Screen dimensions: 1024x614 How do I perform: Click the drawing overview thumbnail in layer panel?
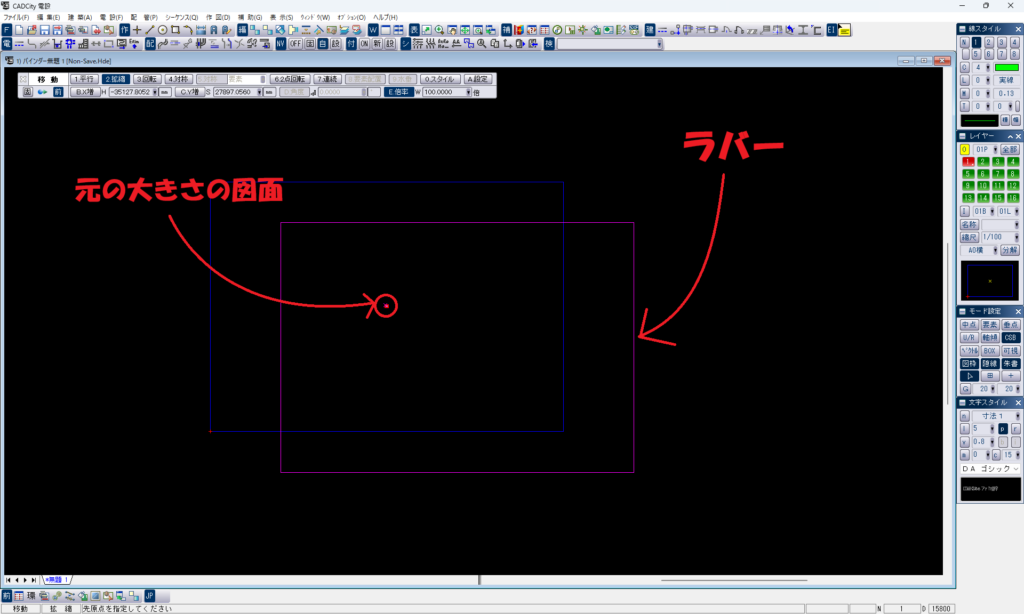(x=989, y=280)
